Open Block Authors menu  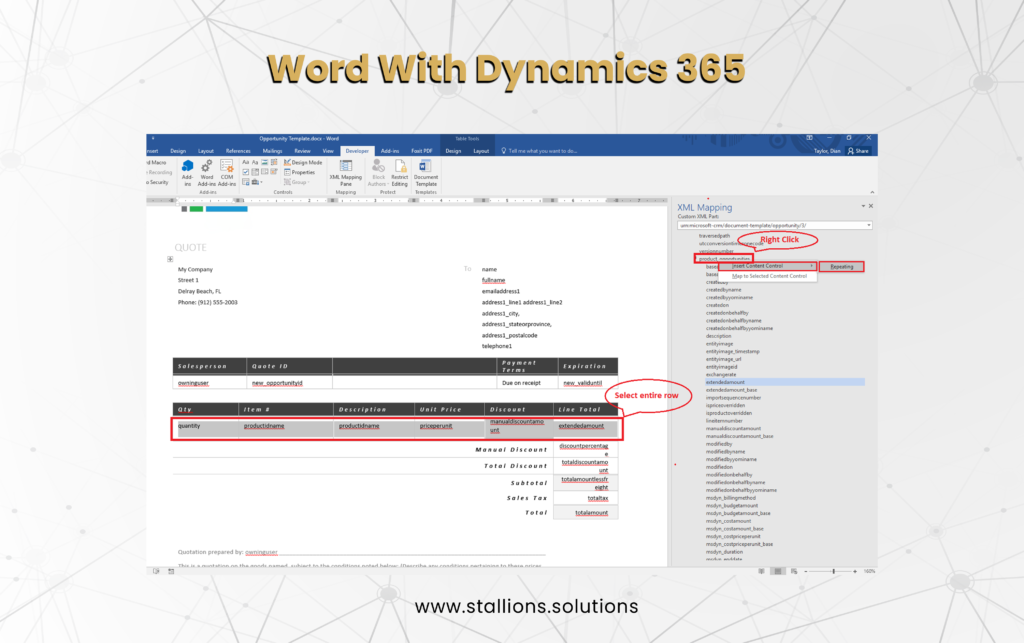pos(377,173)
